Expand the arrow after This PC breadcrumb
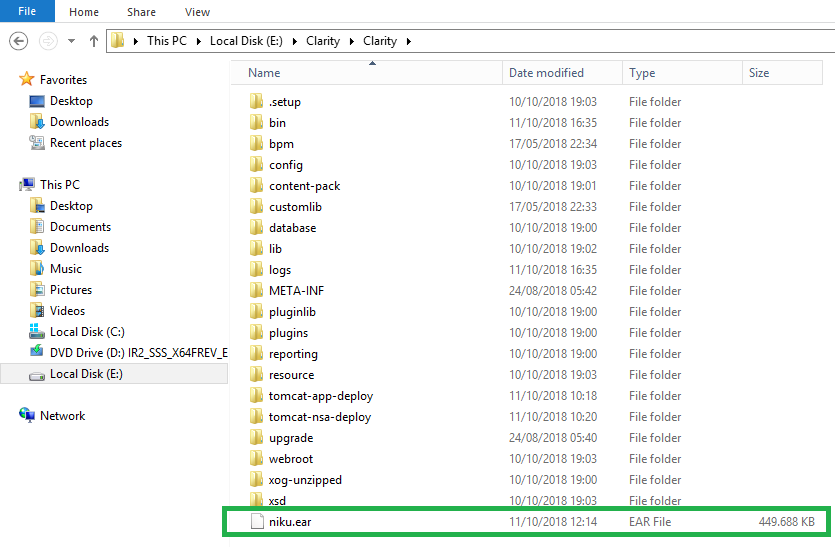The width and height of the screenshot is (835, 547). click(198, 42)
